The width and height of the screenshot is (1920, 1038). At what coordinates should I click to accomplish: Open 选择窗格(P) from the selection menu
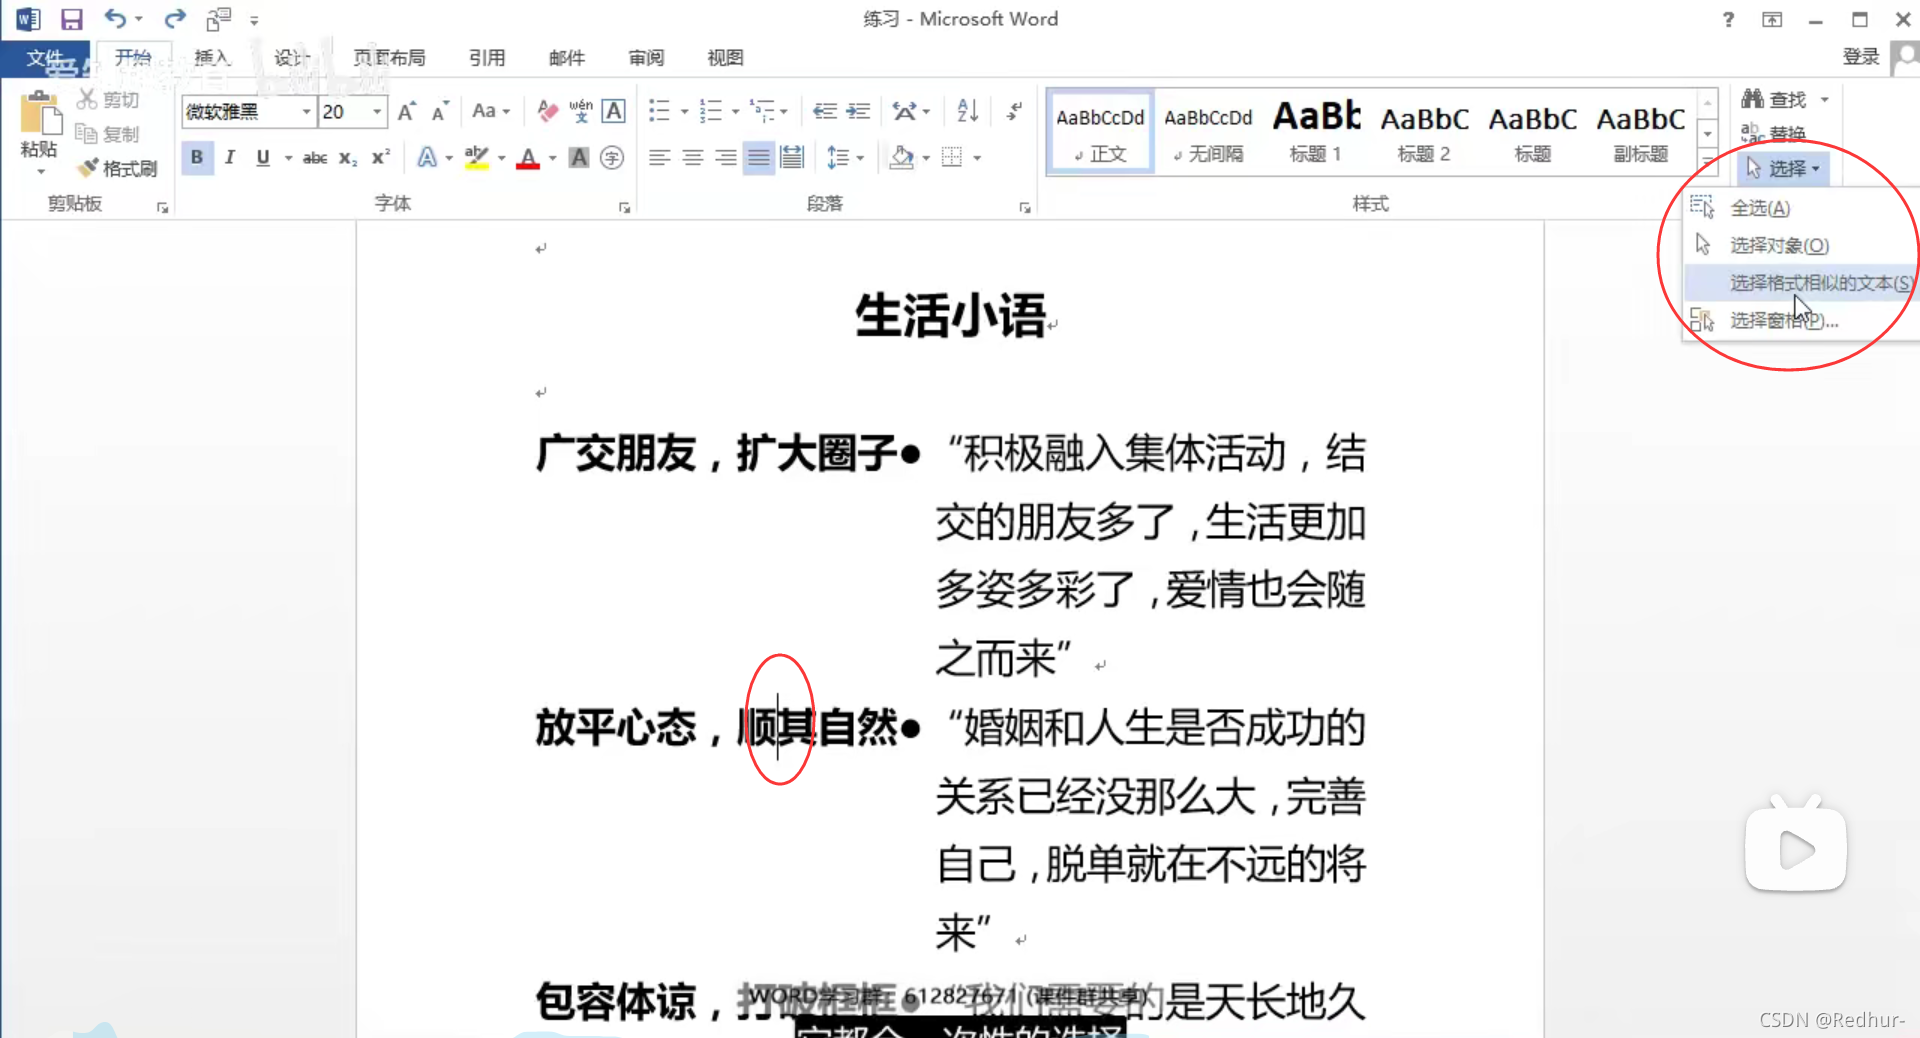(x=1783, y=320)
